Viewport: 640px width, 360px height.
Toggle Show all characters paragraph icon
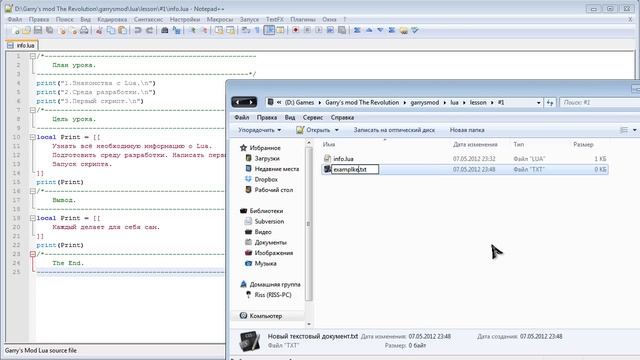[257, 30]
